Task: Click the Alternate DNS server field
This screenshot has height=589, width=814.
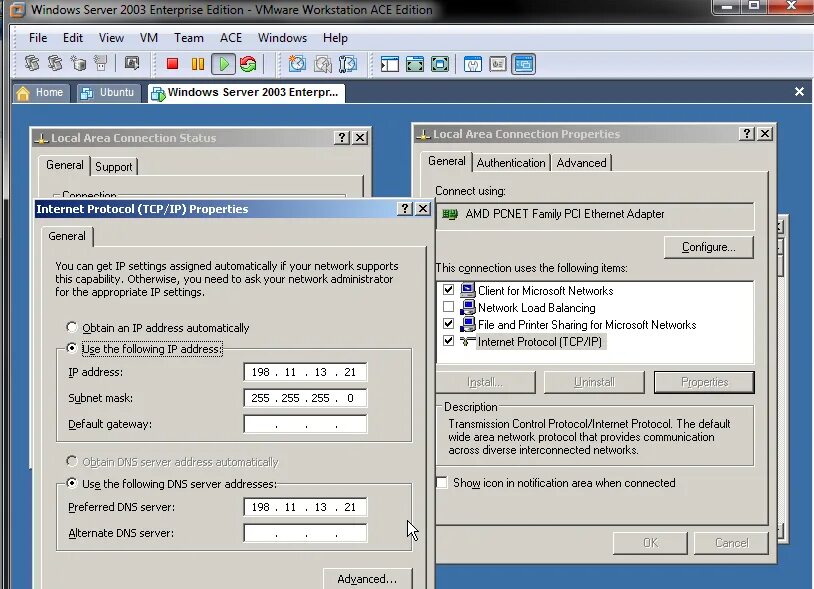Action: pyautogui.click(x=305, y=533)
